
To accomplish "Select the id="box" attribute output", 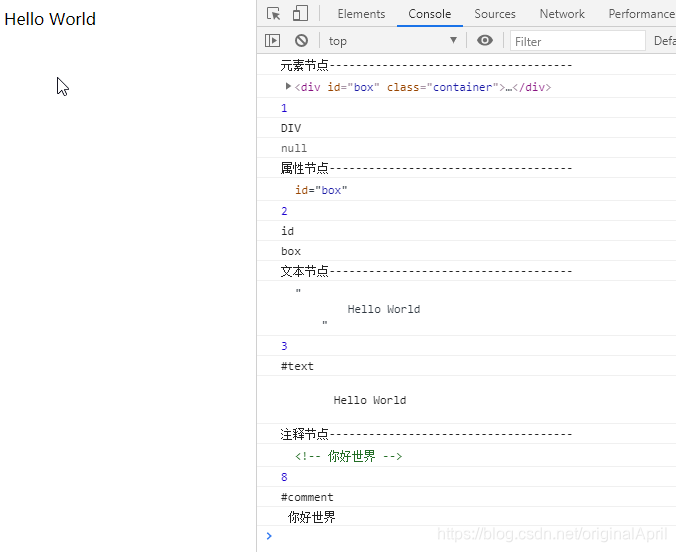I will click(x=321, y=190).
